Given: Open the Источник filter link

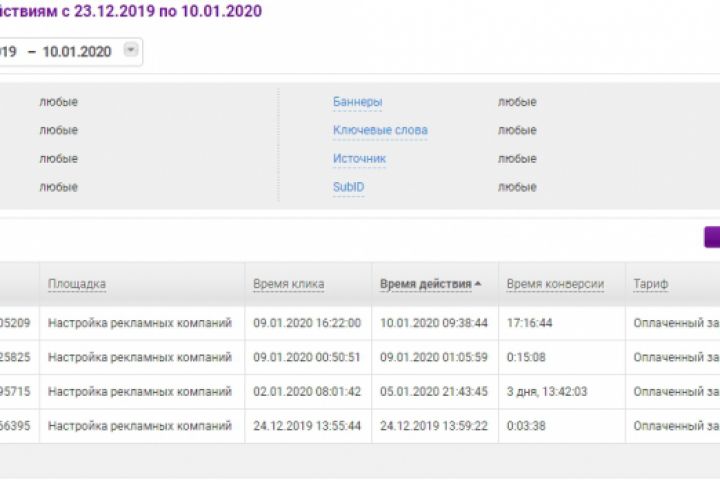Looking at the screenshot, I should (x=359, y=158).
